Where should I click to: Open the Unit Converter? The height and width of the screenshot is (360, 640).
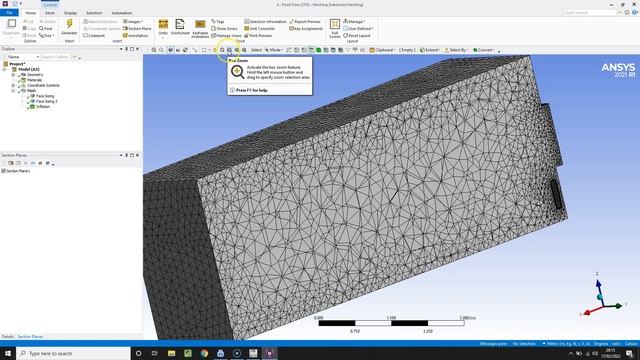coord(260,29)
